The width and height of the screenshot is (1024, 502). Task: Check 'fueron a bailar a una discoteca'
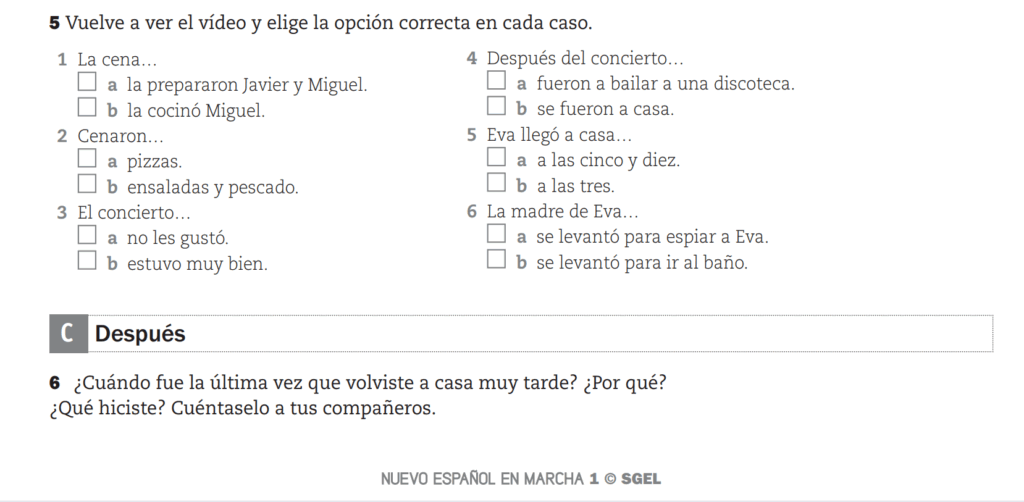coord(496,80)
